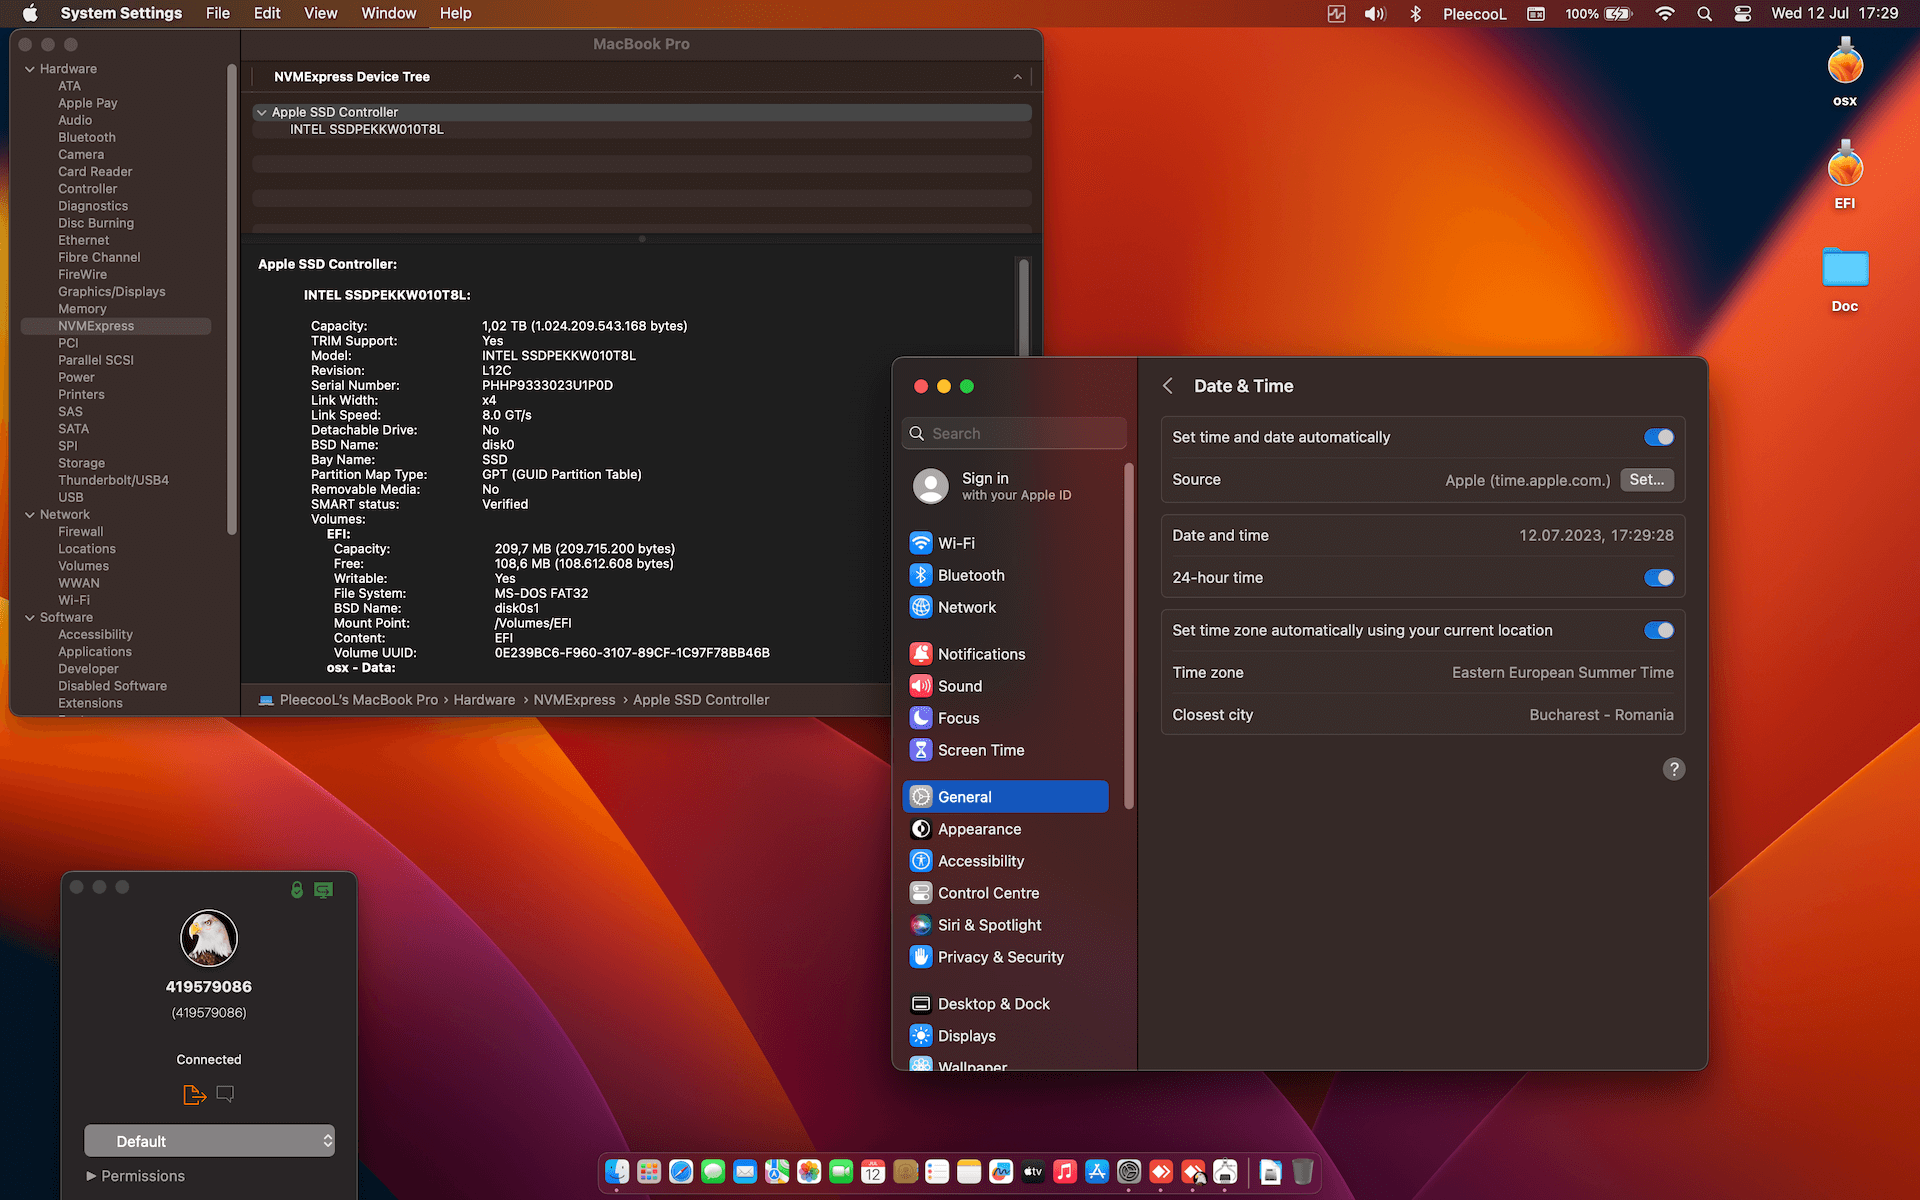Open the EFI volume on the desktop

coord(1845,175)
